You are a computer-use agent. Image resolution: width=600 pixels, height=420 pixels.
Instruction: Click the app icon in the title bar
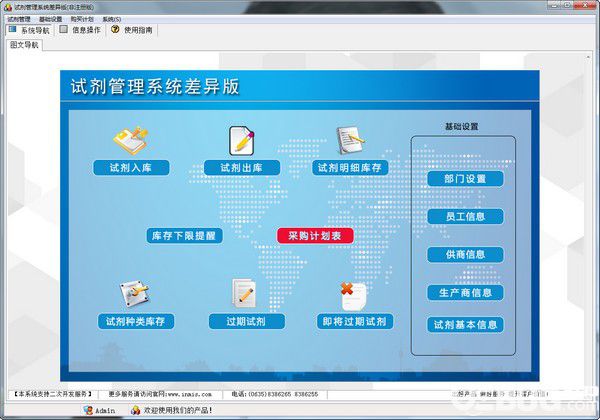(8, 7)
